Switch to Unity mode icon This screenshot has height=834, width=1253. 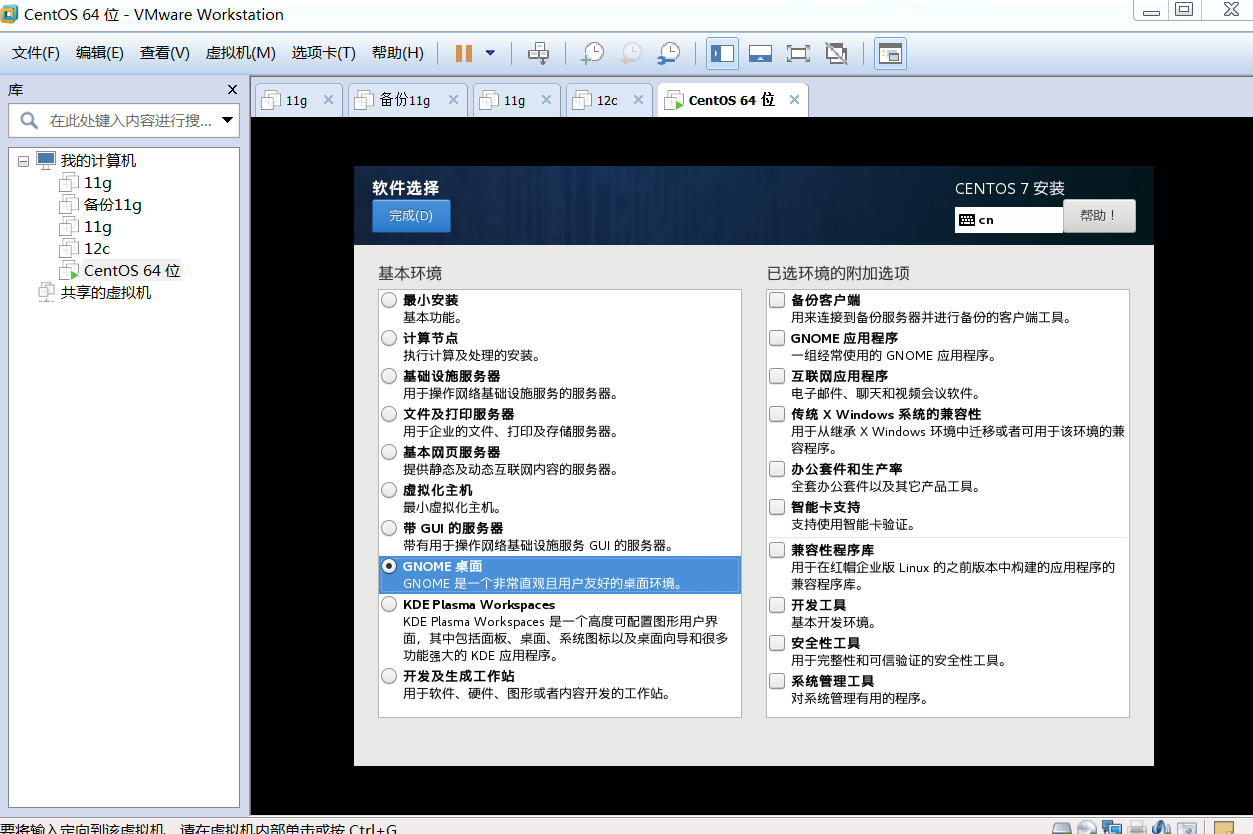[836, 53]
